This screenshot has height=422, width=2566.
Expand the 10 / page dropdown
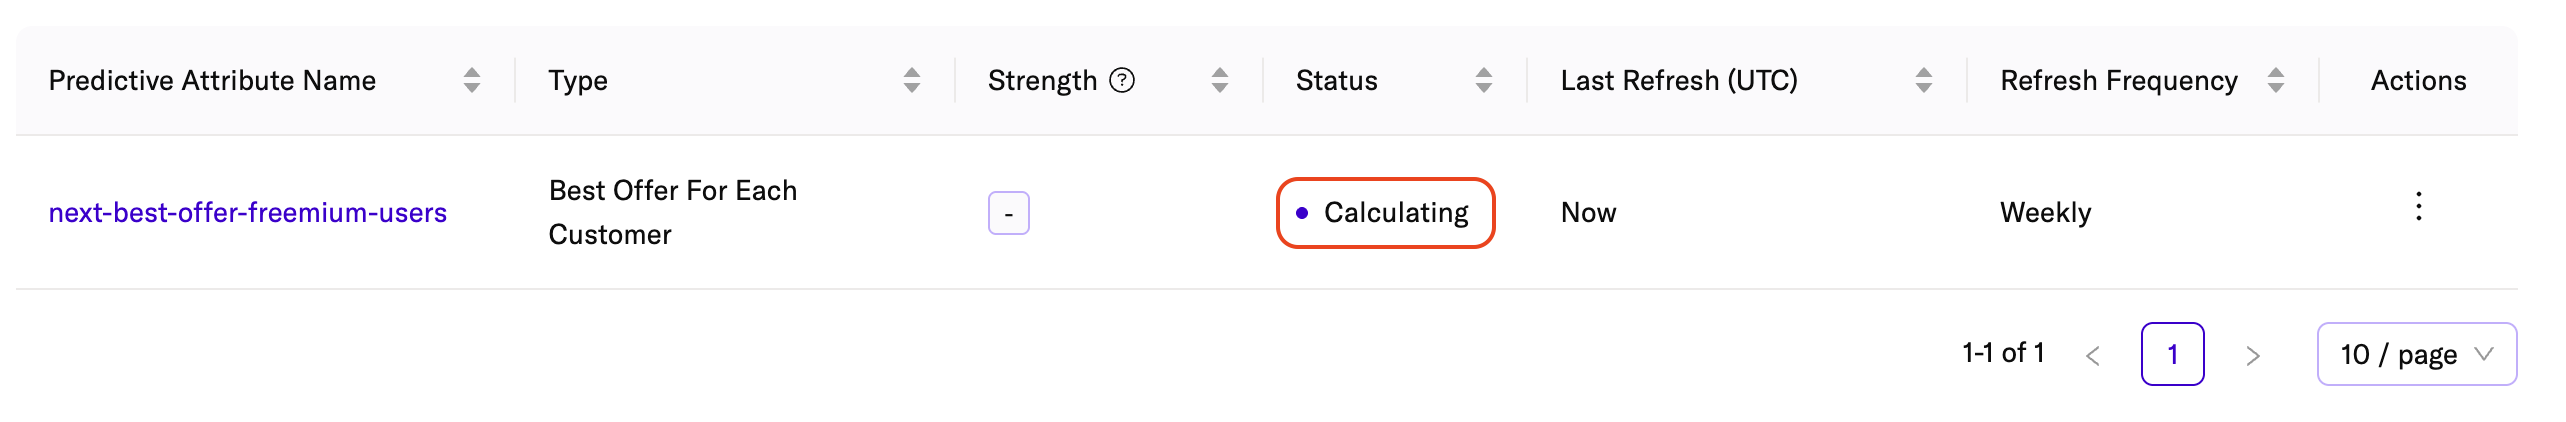pyautogui.click(x=2416, y=354)
